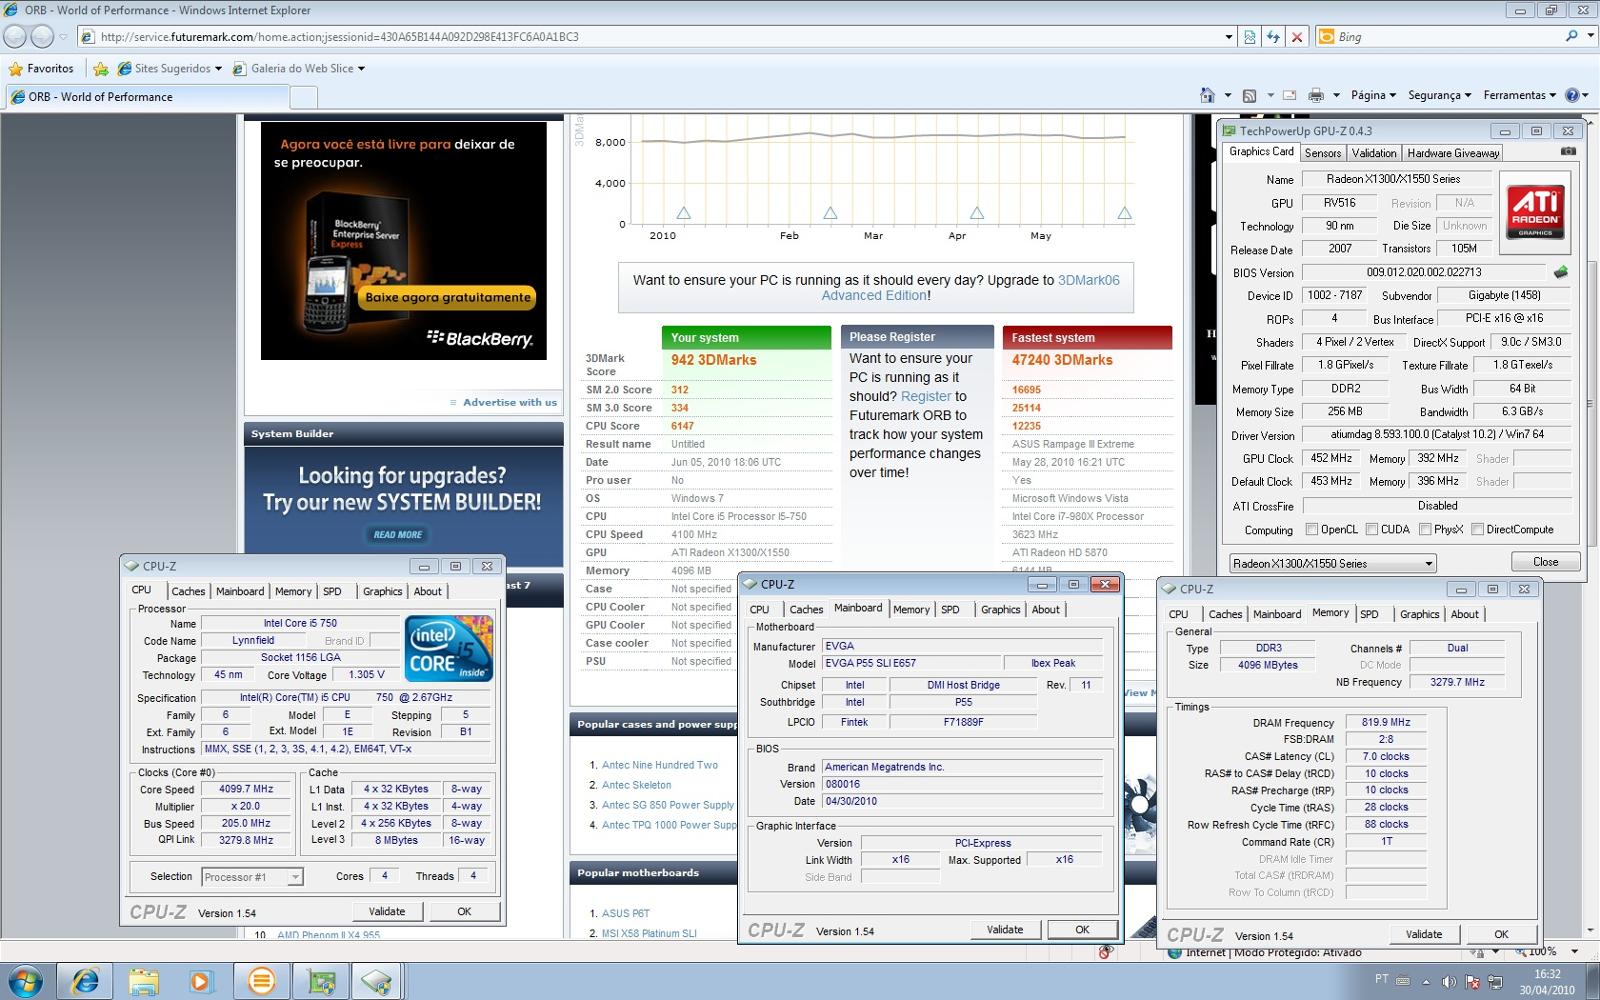
Task: Show hidden tray icons arrow
Action: pos(1425,982)
